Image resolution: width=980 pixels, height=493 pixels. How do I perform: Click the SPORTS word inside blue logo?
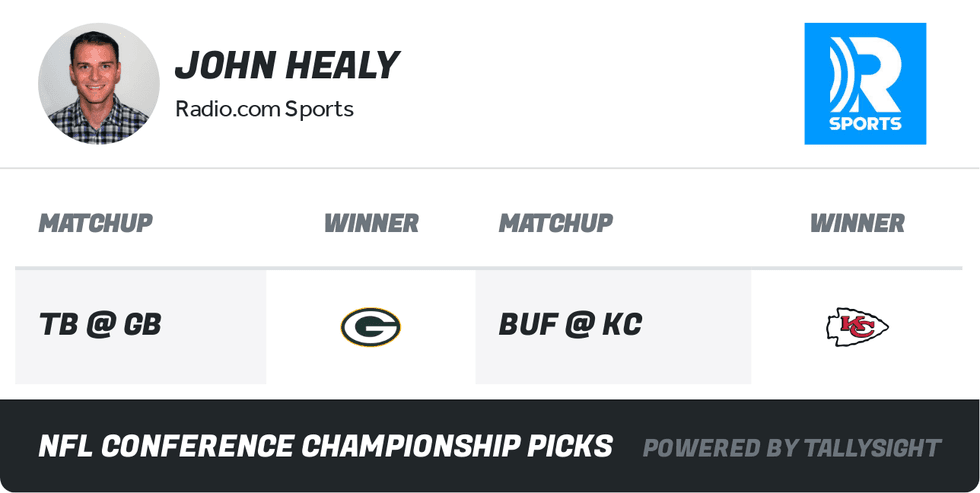pos(865,124)
